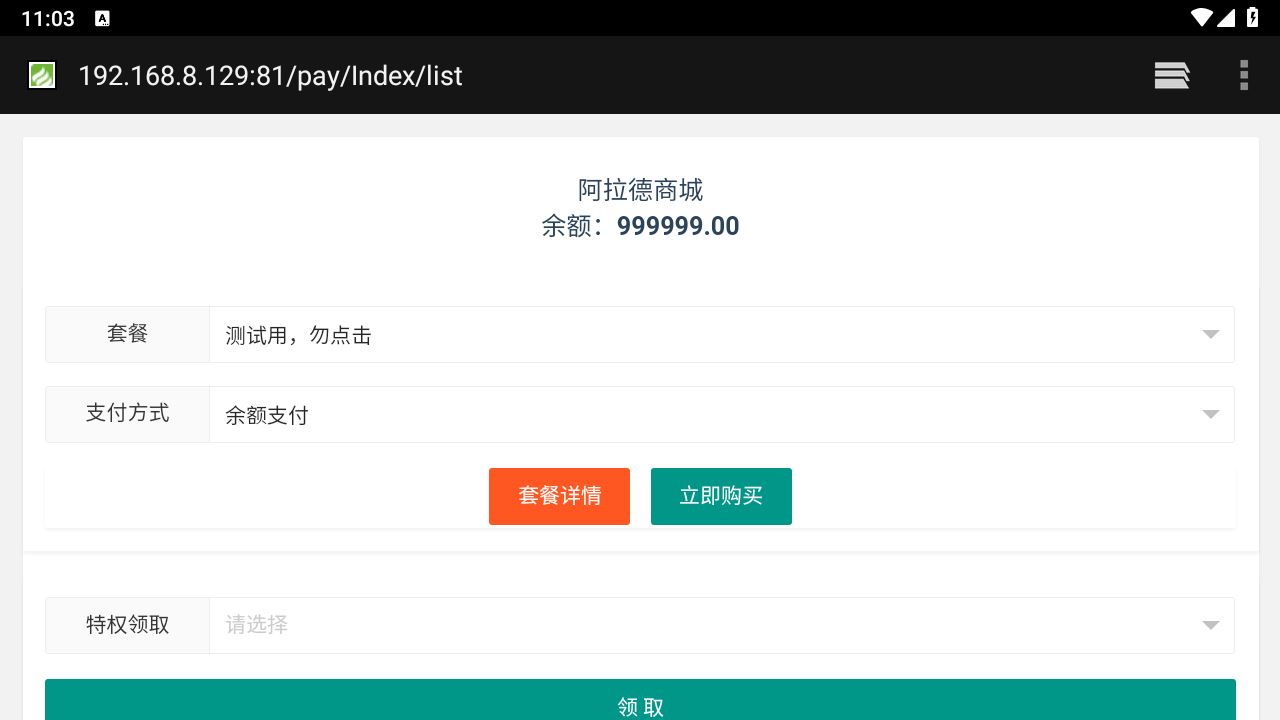Expand the 支付方式 dropdown arrow
1280x720 pixels.
pos(1210,414)
